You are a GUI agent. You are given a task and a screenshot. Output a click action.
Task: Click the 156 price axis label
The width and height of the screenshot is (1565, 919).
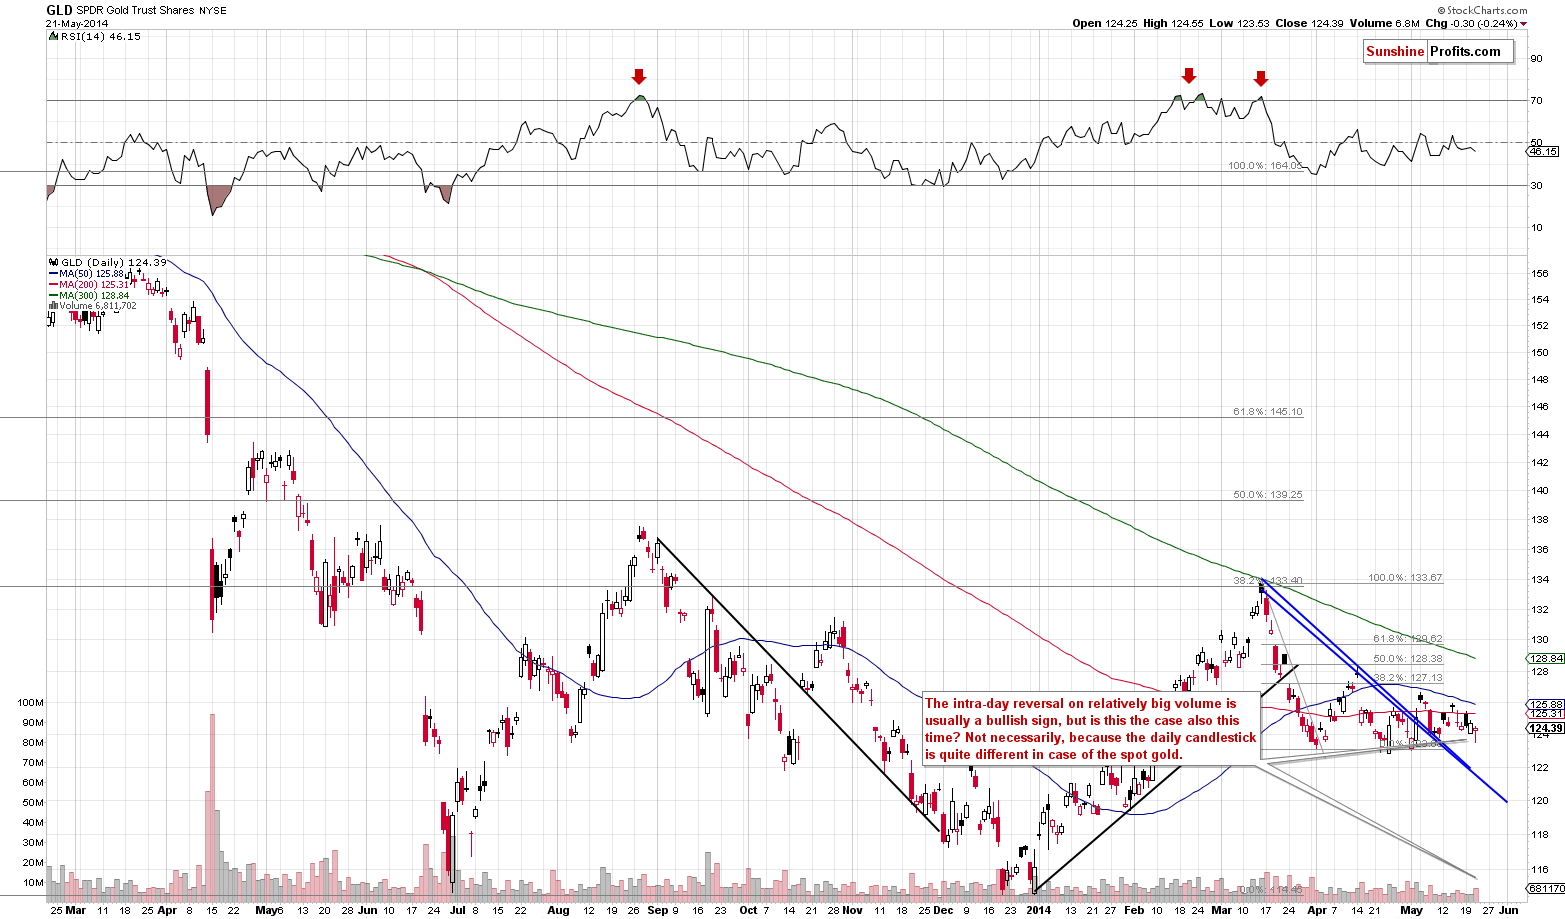click(x=1540, y=273)
